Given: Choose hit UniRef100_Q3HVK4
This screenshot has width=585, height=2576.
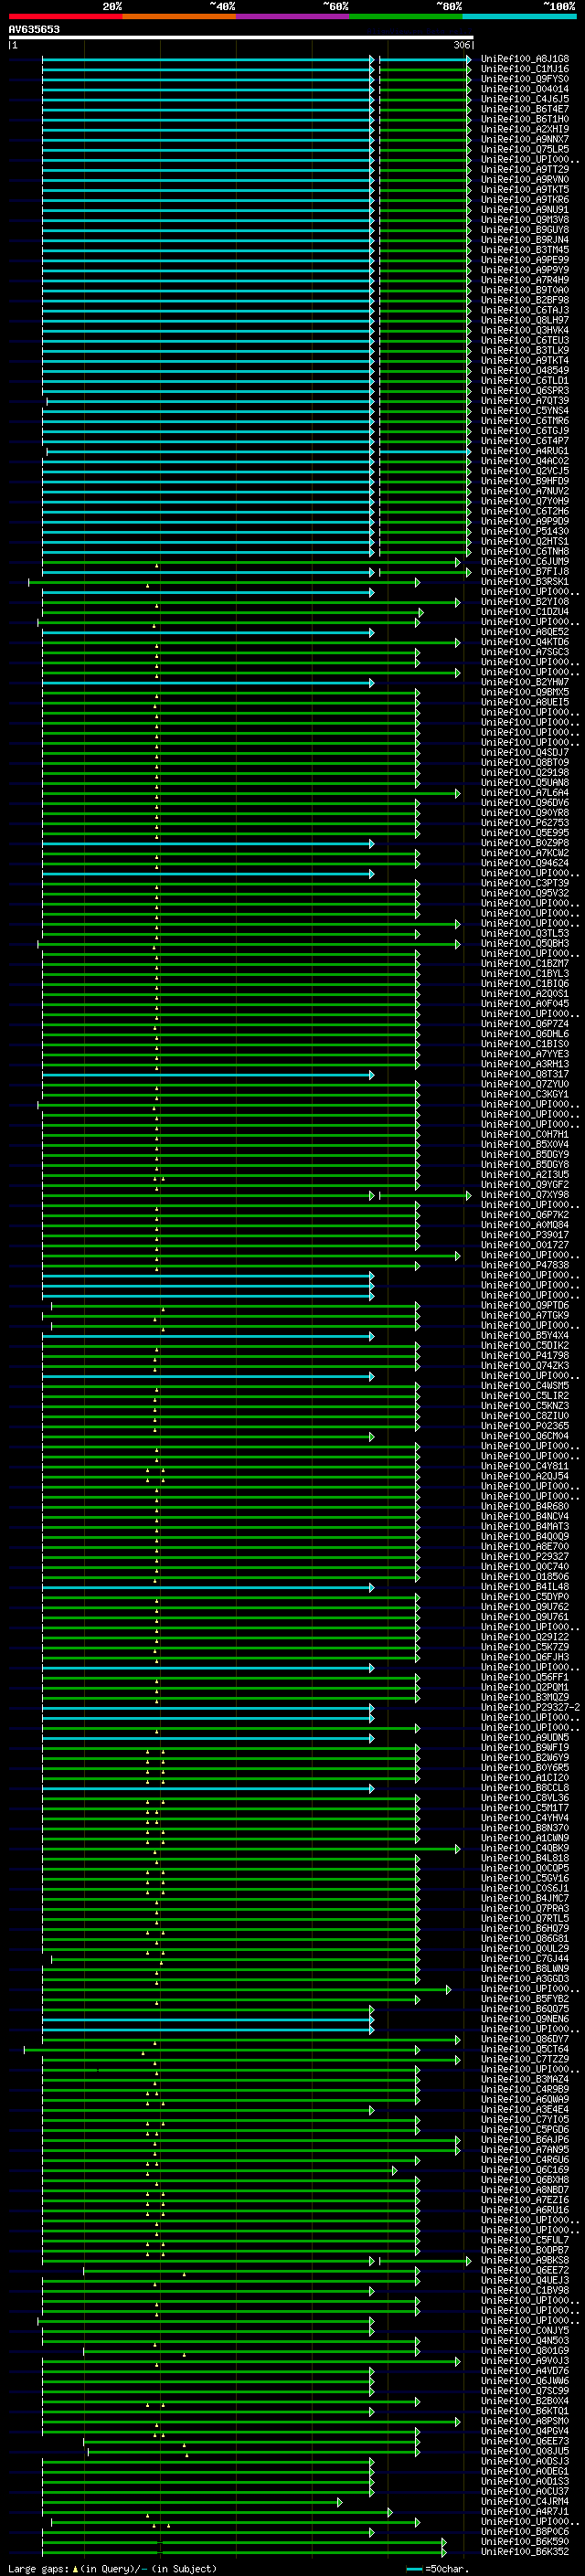Looking at the screenshot, I should tap(525, 330).
